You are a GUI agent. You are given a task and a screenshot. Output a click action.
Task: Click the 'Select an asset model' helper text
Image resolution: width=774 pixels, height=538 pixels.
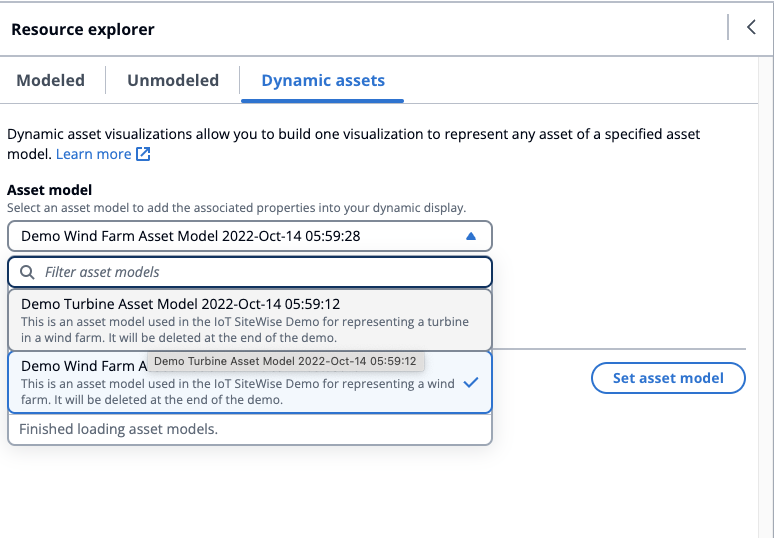pyautogui.click(x=236, y=208)
